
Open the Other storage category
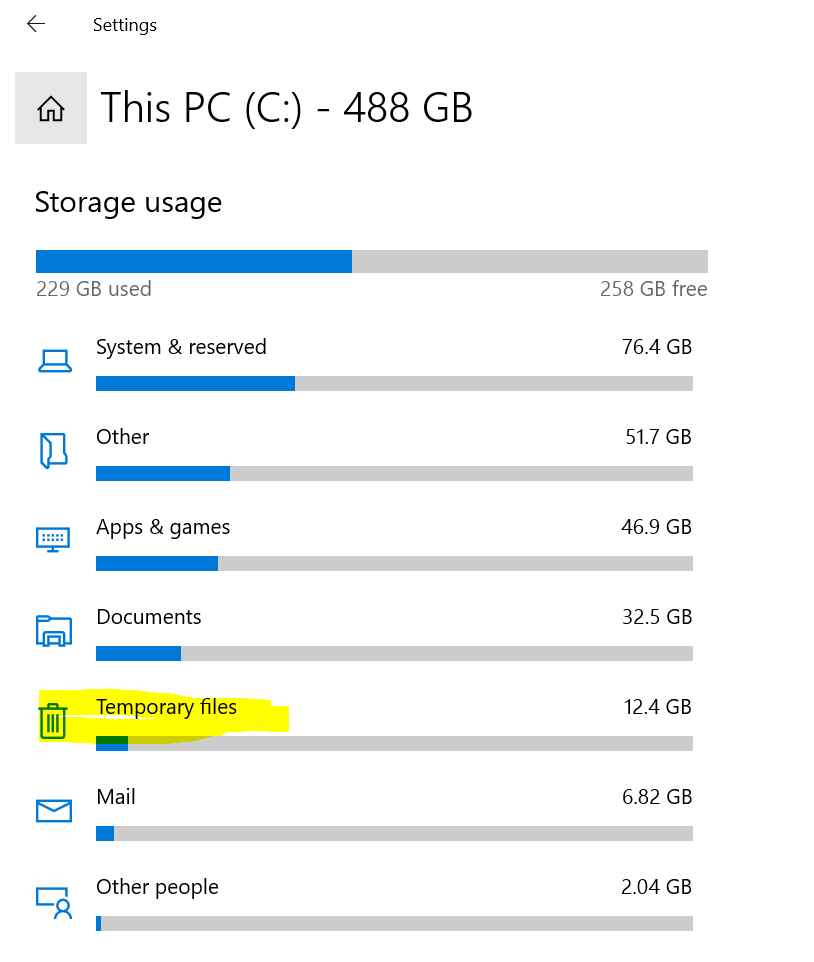[123, 438]
